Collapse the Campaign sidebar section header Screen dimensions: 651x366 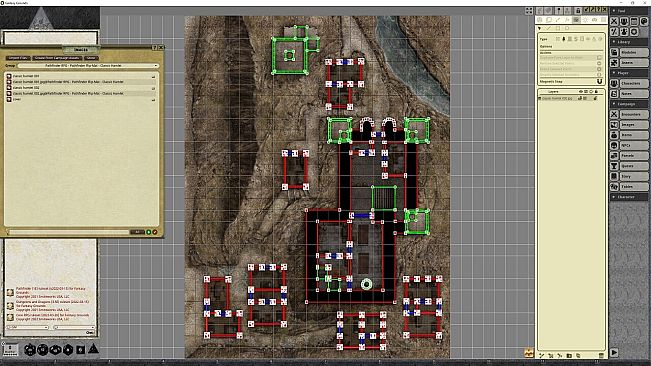pyautogui.click(x=629, y=104)
